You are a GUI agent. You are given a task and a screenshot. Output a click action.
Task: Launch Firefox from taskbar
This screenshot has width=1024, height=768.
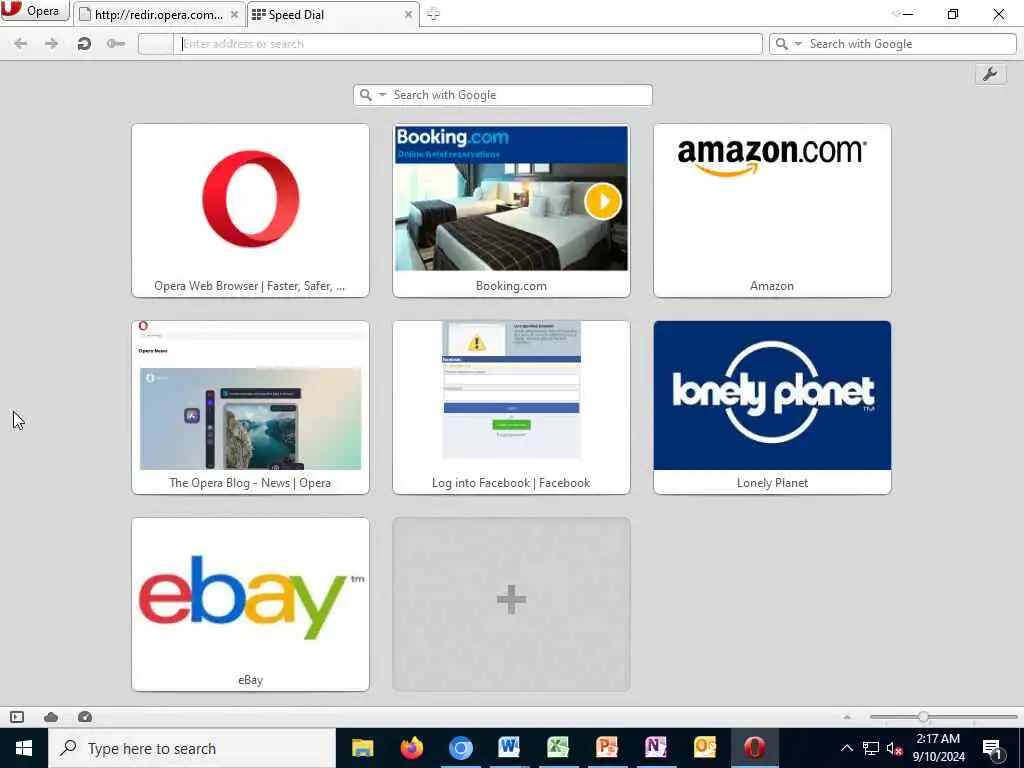pyautogui.click(x=411, y=748)
